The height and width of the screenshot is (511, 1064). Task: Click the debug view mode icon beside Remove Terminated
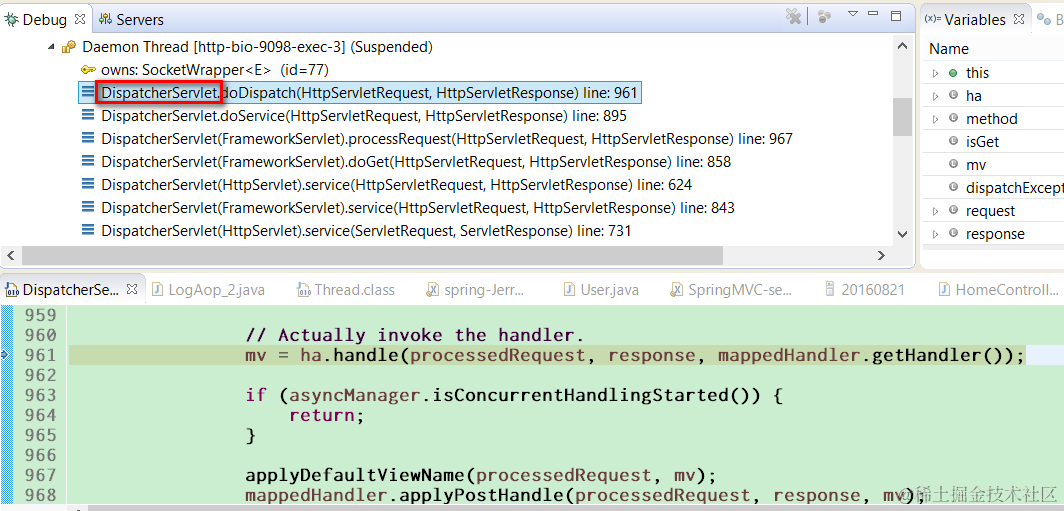point(824,17)
